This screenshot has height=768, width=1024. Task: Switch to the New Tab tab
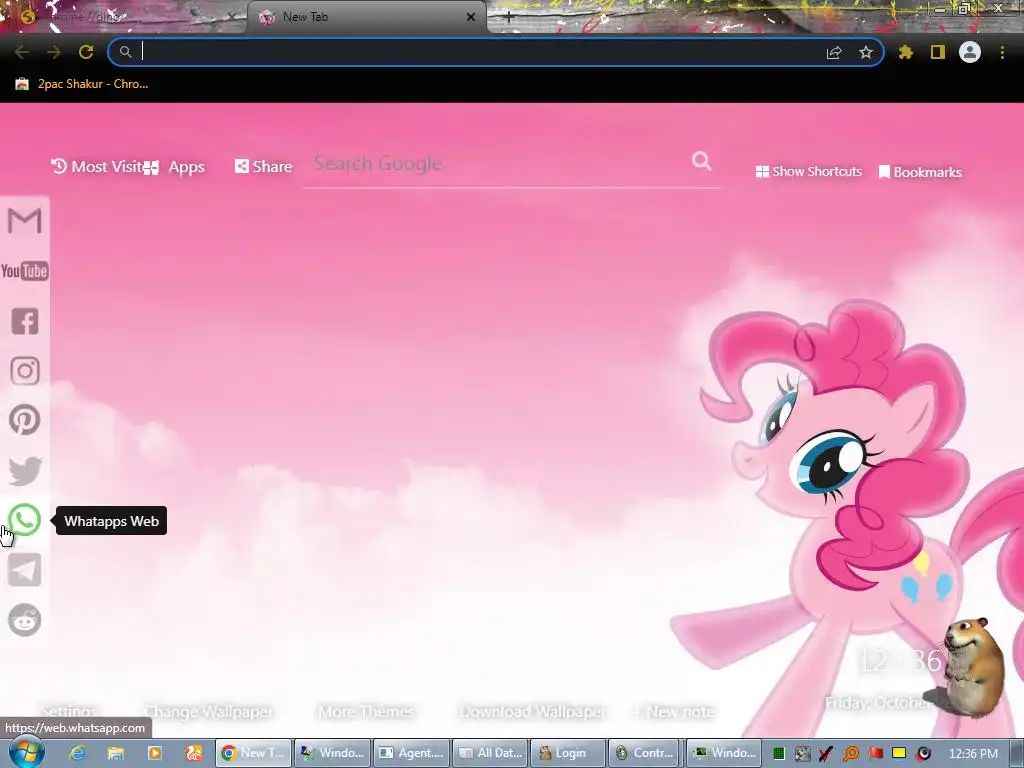tap(366, 17)
